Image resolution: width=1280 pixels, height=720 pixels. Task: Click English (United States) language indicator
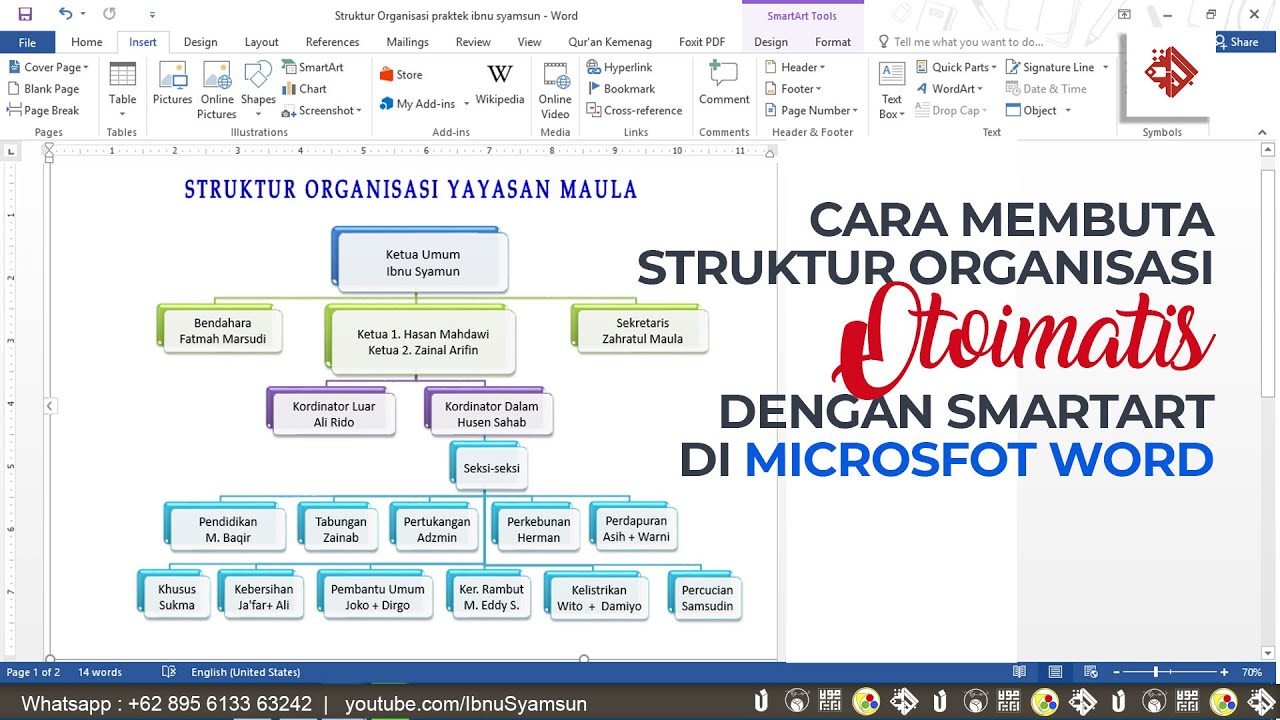pyautogui.click(x=245, y=672)
